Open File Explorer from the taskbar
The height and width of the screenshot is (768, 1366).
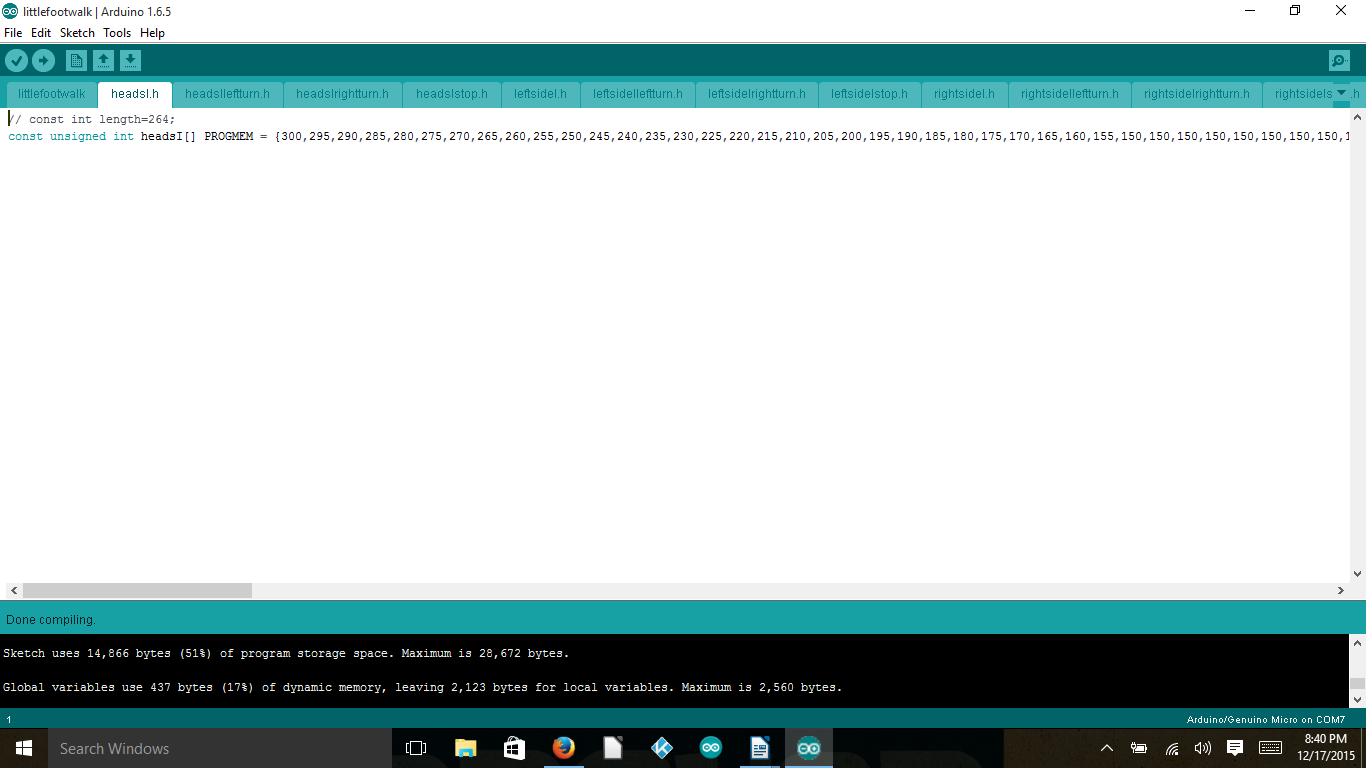[x=466, y=748]
